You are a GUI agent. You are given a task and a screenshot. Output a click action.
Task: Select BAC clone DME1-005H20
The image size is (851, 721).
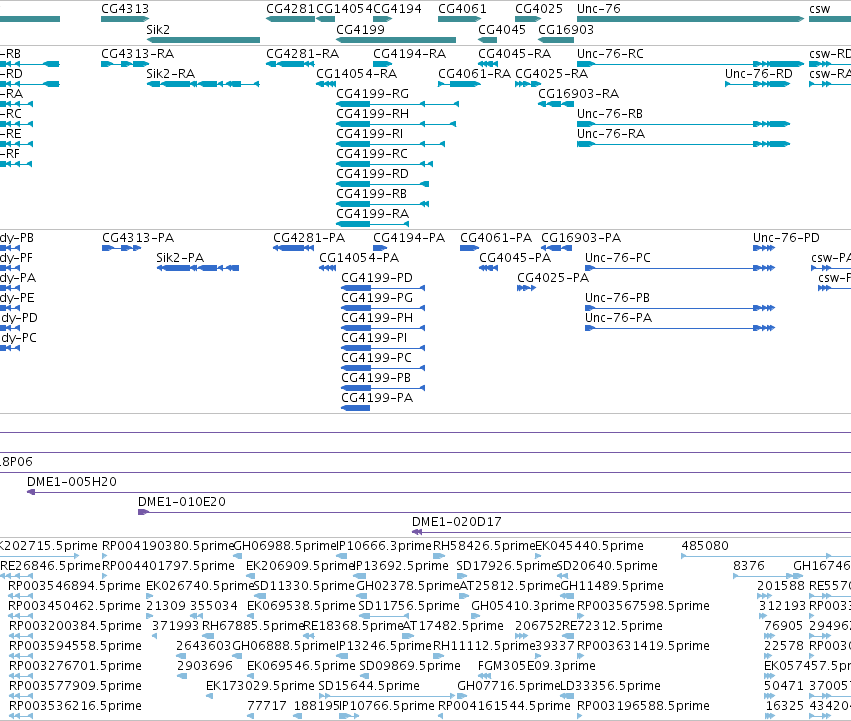click(72, 482)
